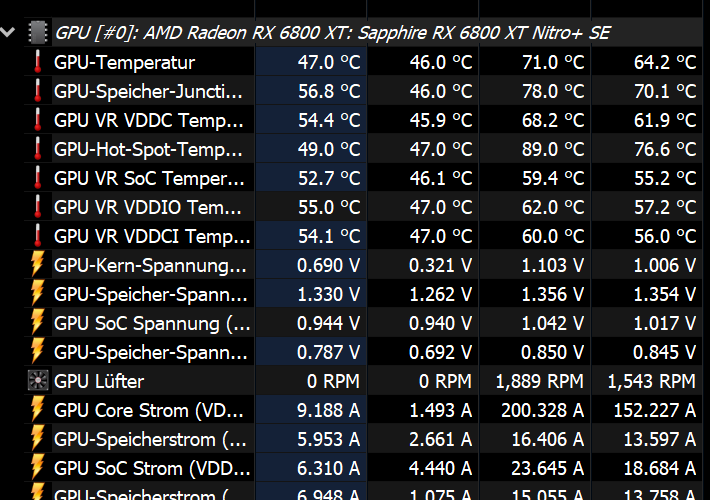710x500 pixels.
Task: Click lightning icon beside GPU SoC Spannung
Action: point(38,322)
